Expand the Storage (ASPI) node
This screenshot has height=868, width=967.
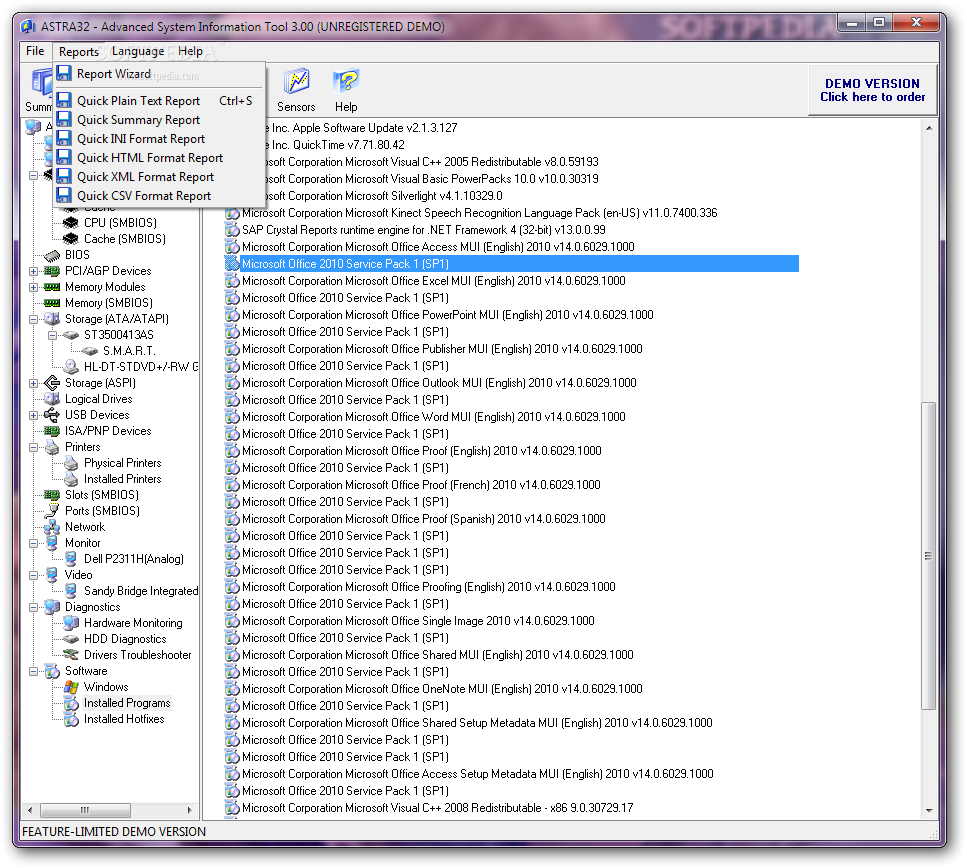tap(33, 383)
